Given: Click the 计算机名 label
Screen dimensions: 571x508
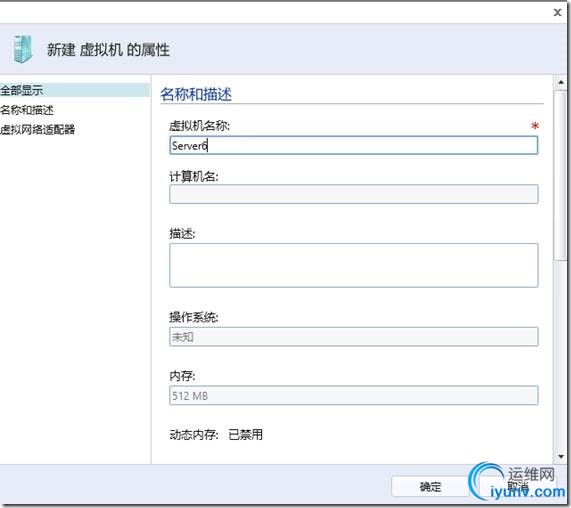Looking at the screenshot, I should (x=194, y=177).
